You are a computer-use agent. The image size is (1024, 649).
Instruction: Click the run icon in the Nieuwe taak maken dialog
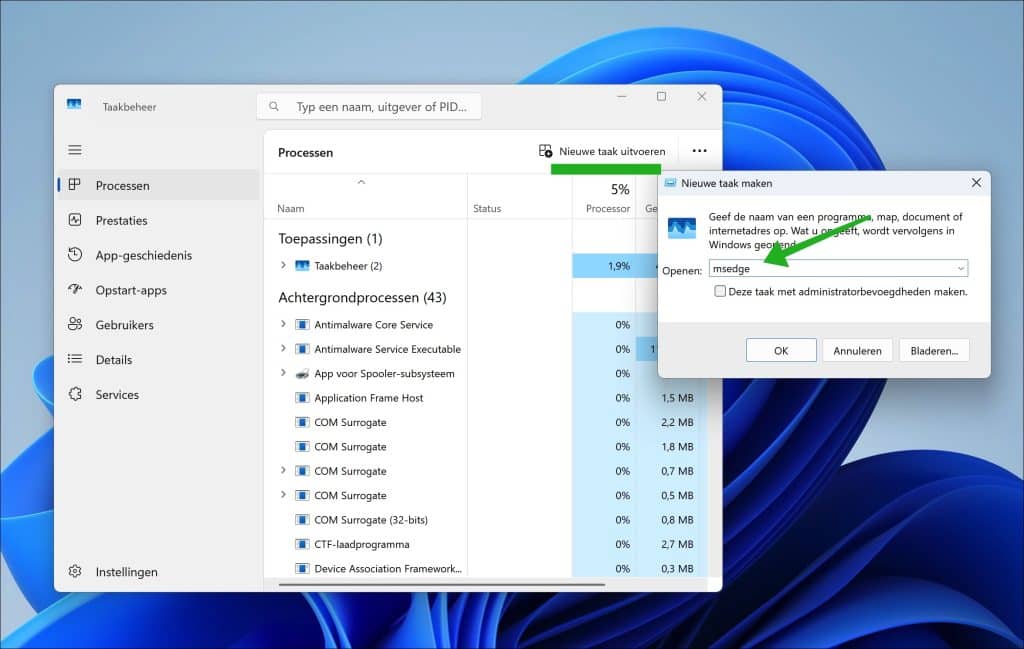pos(682,229)
